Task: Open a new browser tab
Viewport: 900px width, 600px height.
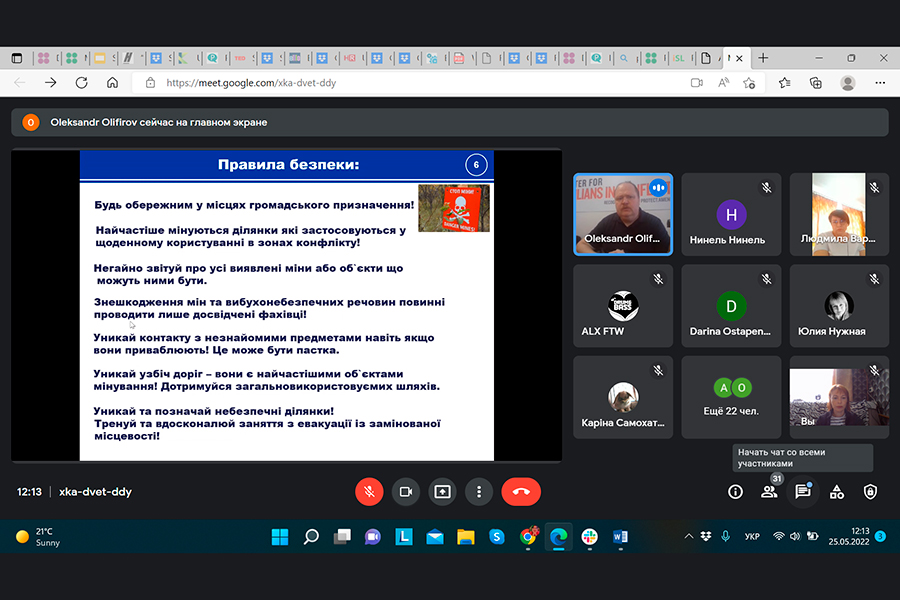Action: click(763, 58)
